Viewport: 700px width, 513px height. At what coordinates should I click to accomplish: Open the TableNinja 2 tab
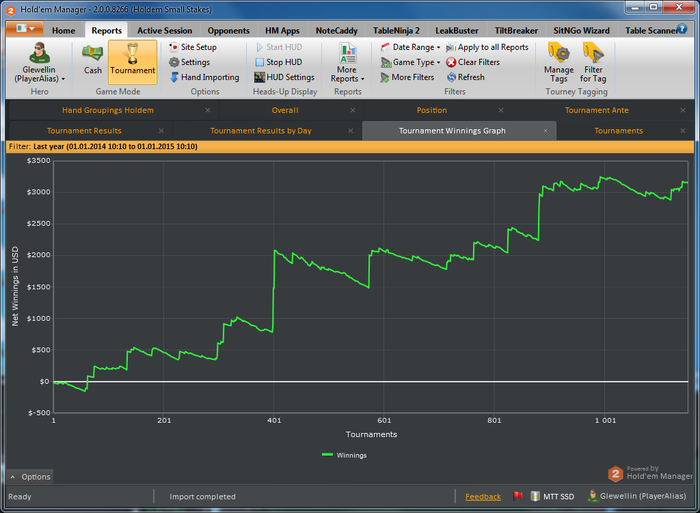396,30
